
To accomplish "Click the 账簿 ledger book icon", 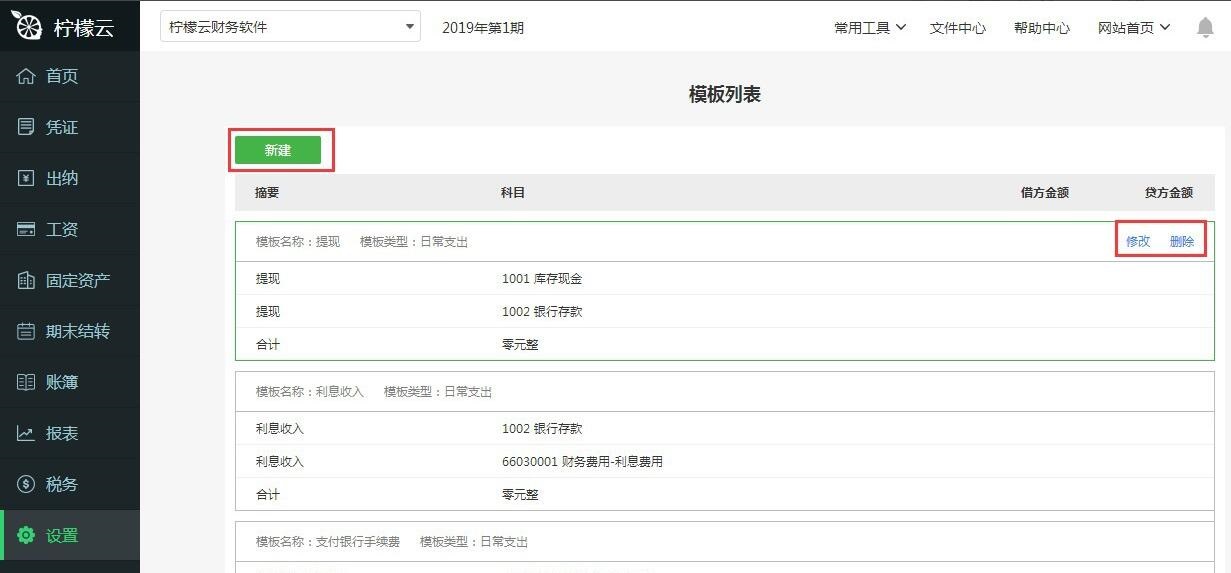I will tap(26, 382).
